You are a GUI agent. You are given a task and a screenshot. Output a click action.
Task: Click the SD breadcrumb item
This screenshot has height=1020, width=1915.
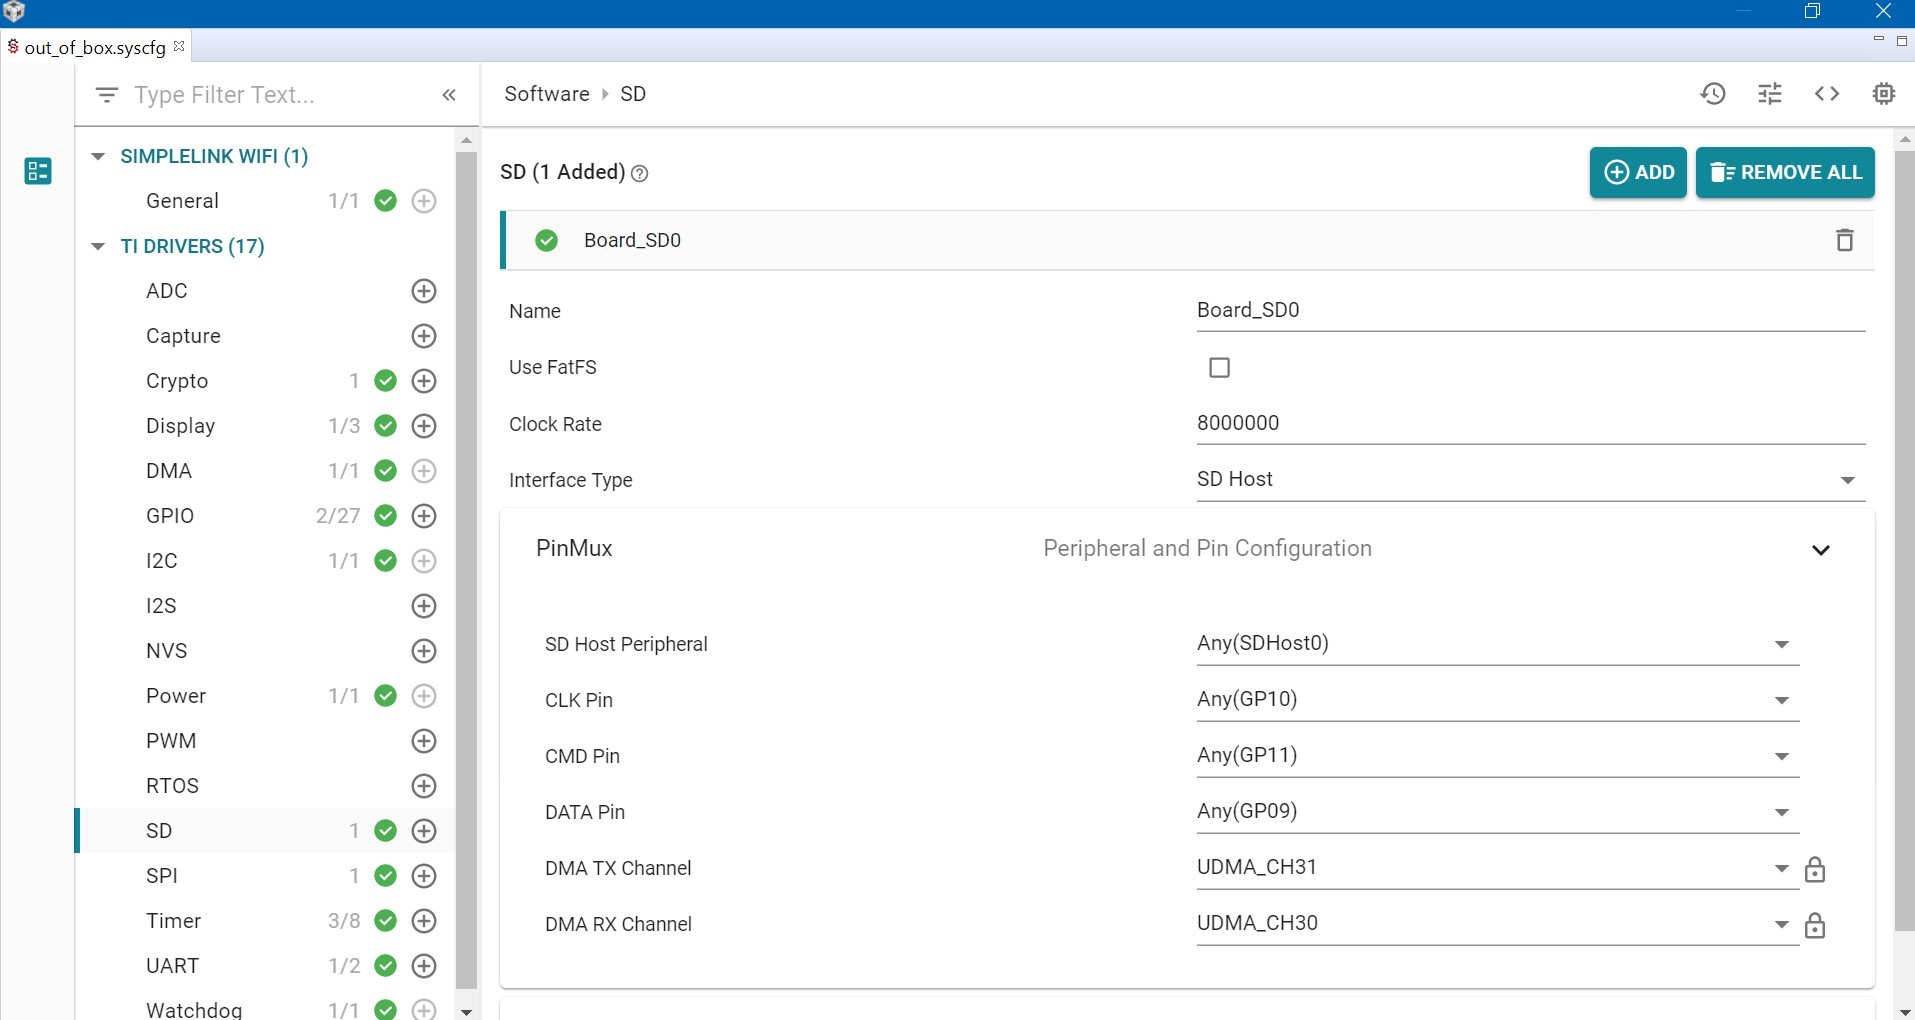click(x=633, y=94)
